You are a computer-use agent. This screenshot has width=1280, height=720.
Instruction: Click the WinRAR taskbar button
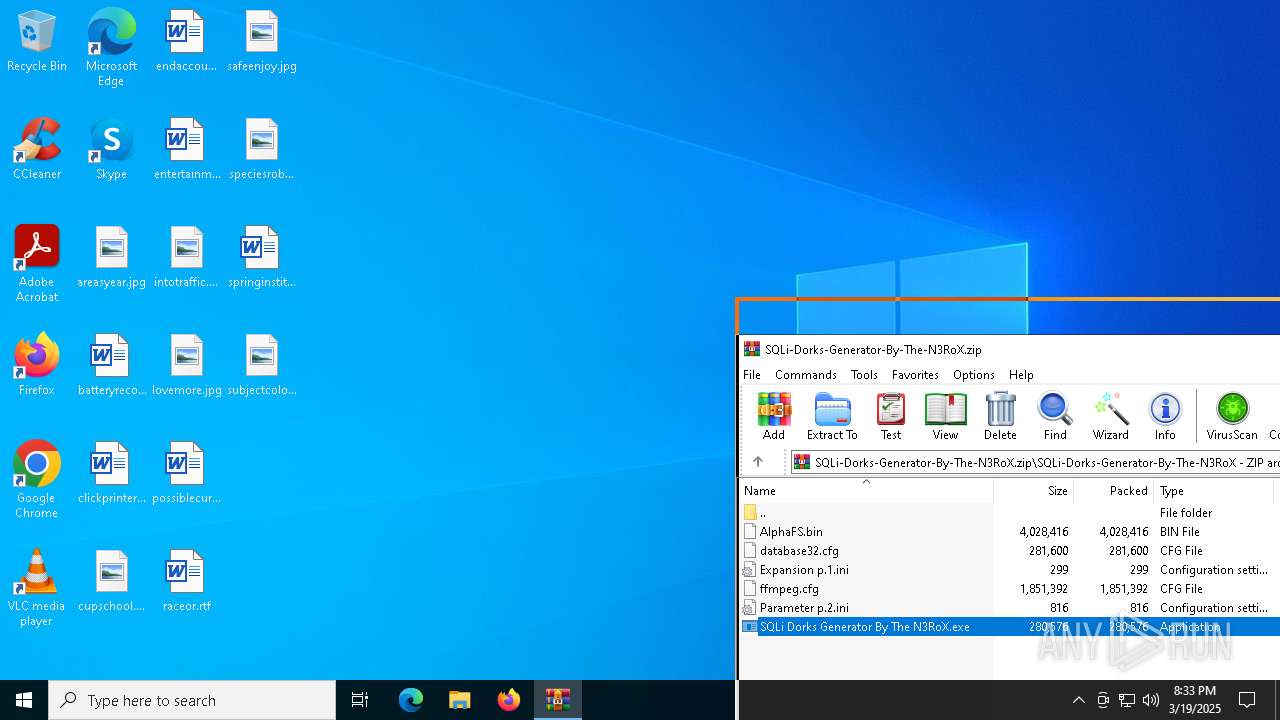pos(558,700)
